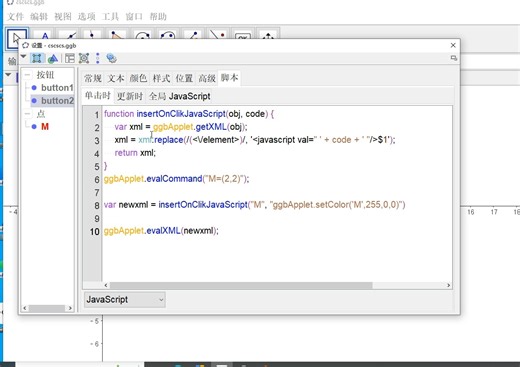Open the Advanced settings gears icon
Image resolution: width=520 pixels, height=367 pixels.
(111, 58)
